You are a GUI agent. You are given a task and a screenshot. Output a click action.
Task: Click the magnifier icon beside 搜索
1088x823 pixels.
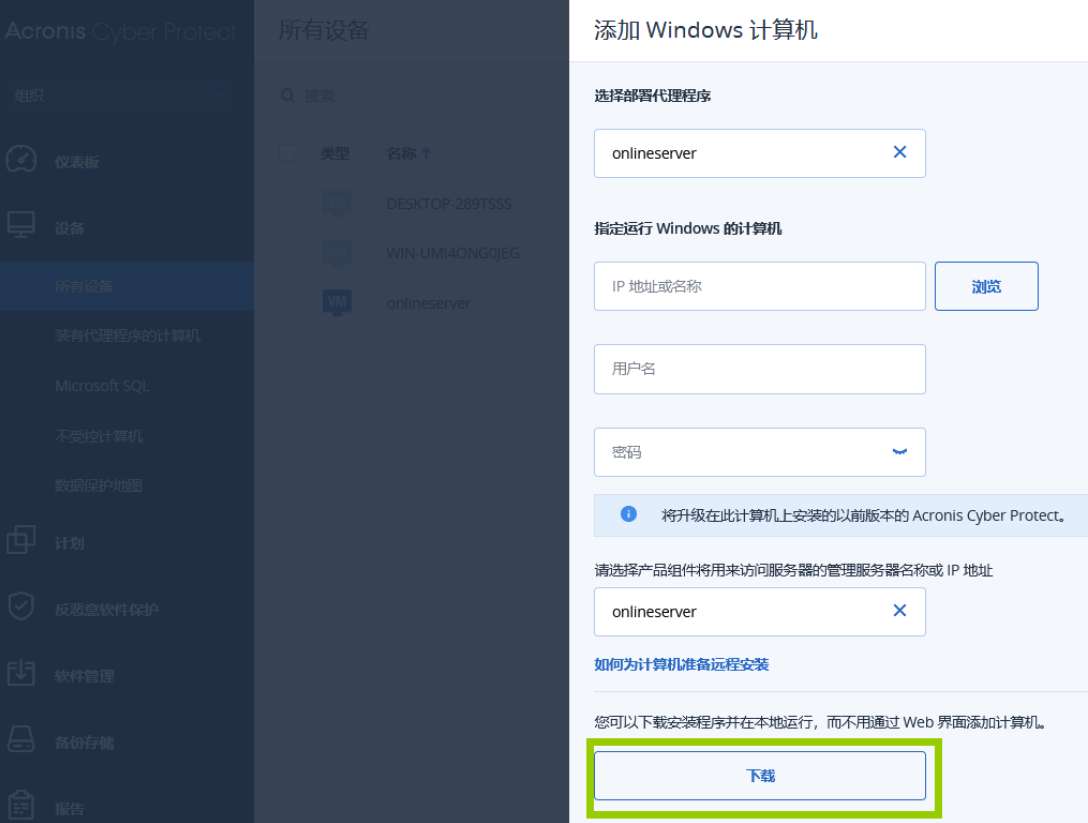coord(287,95)
